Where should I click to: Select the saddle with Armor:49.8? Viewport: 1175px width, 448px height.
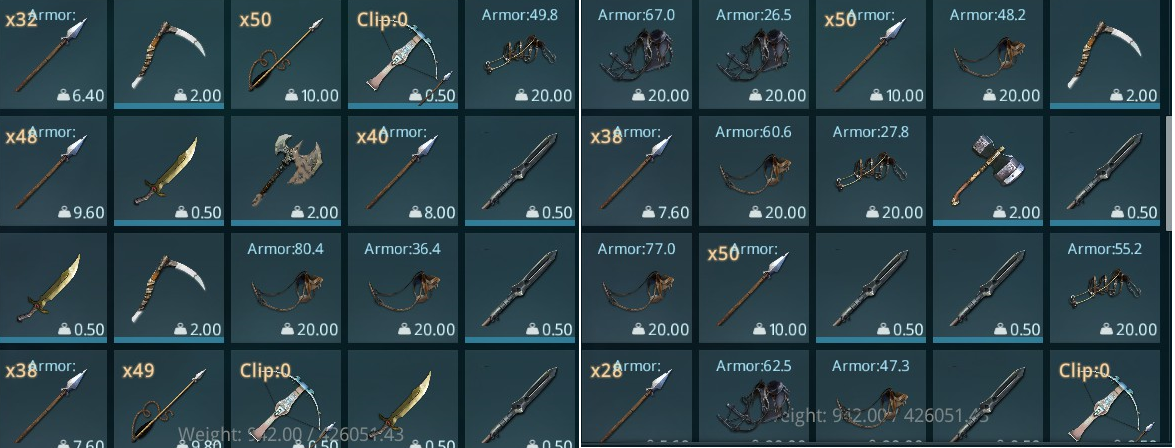(519, 54)
